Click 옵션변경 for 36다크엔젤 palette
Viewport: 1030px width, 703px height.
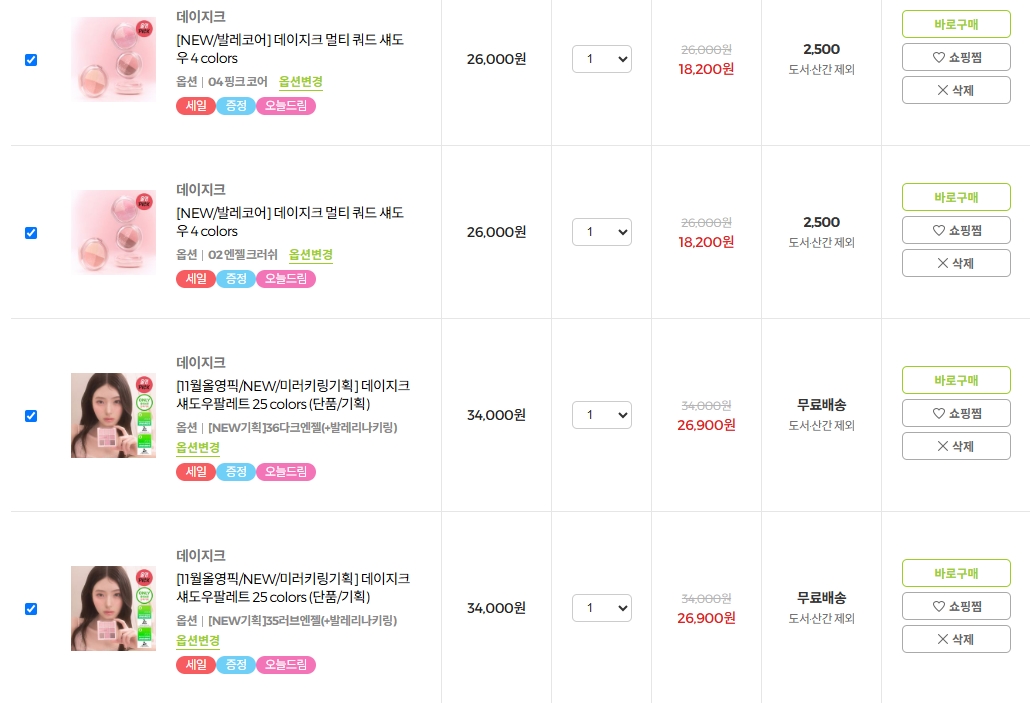coord(198,447)
